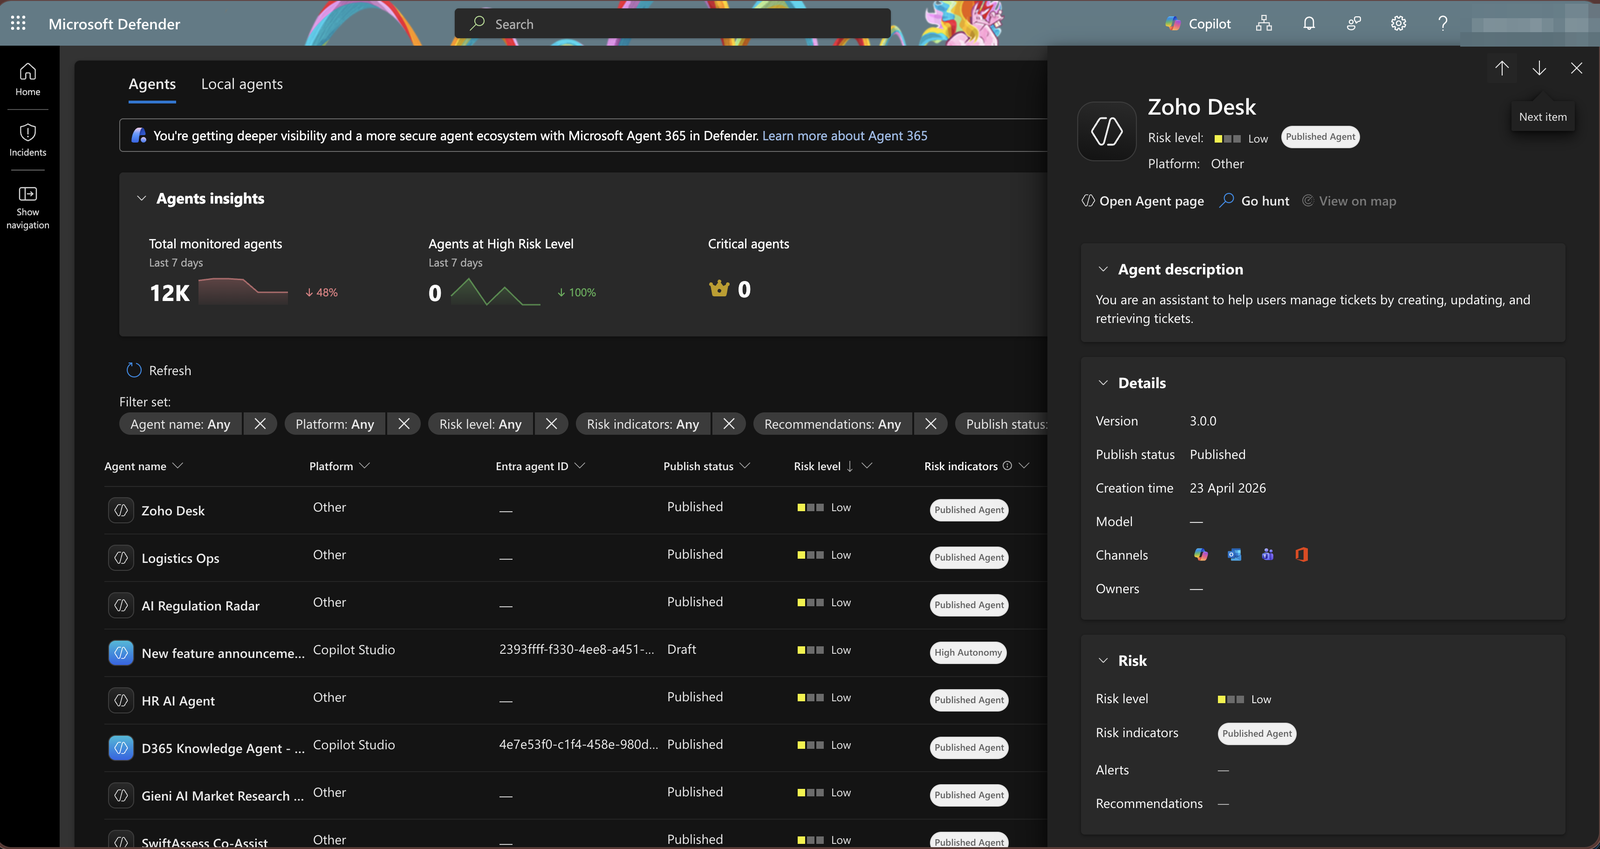
Task: Select the HR AI Agent name
Action: [178, 701]
